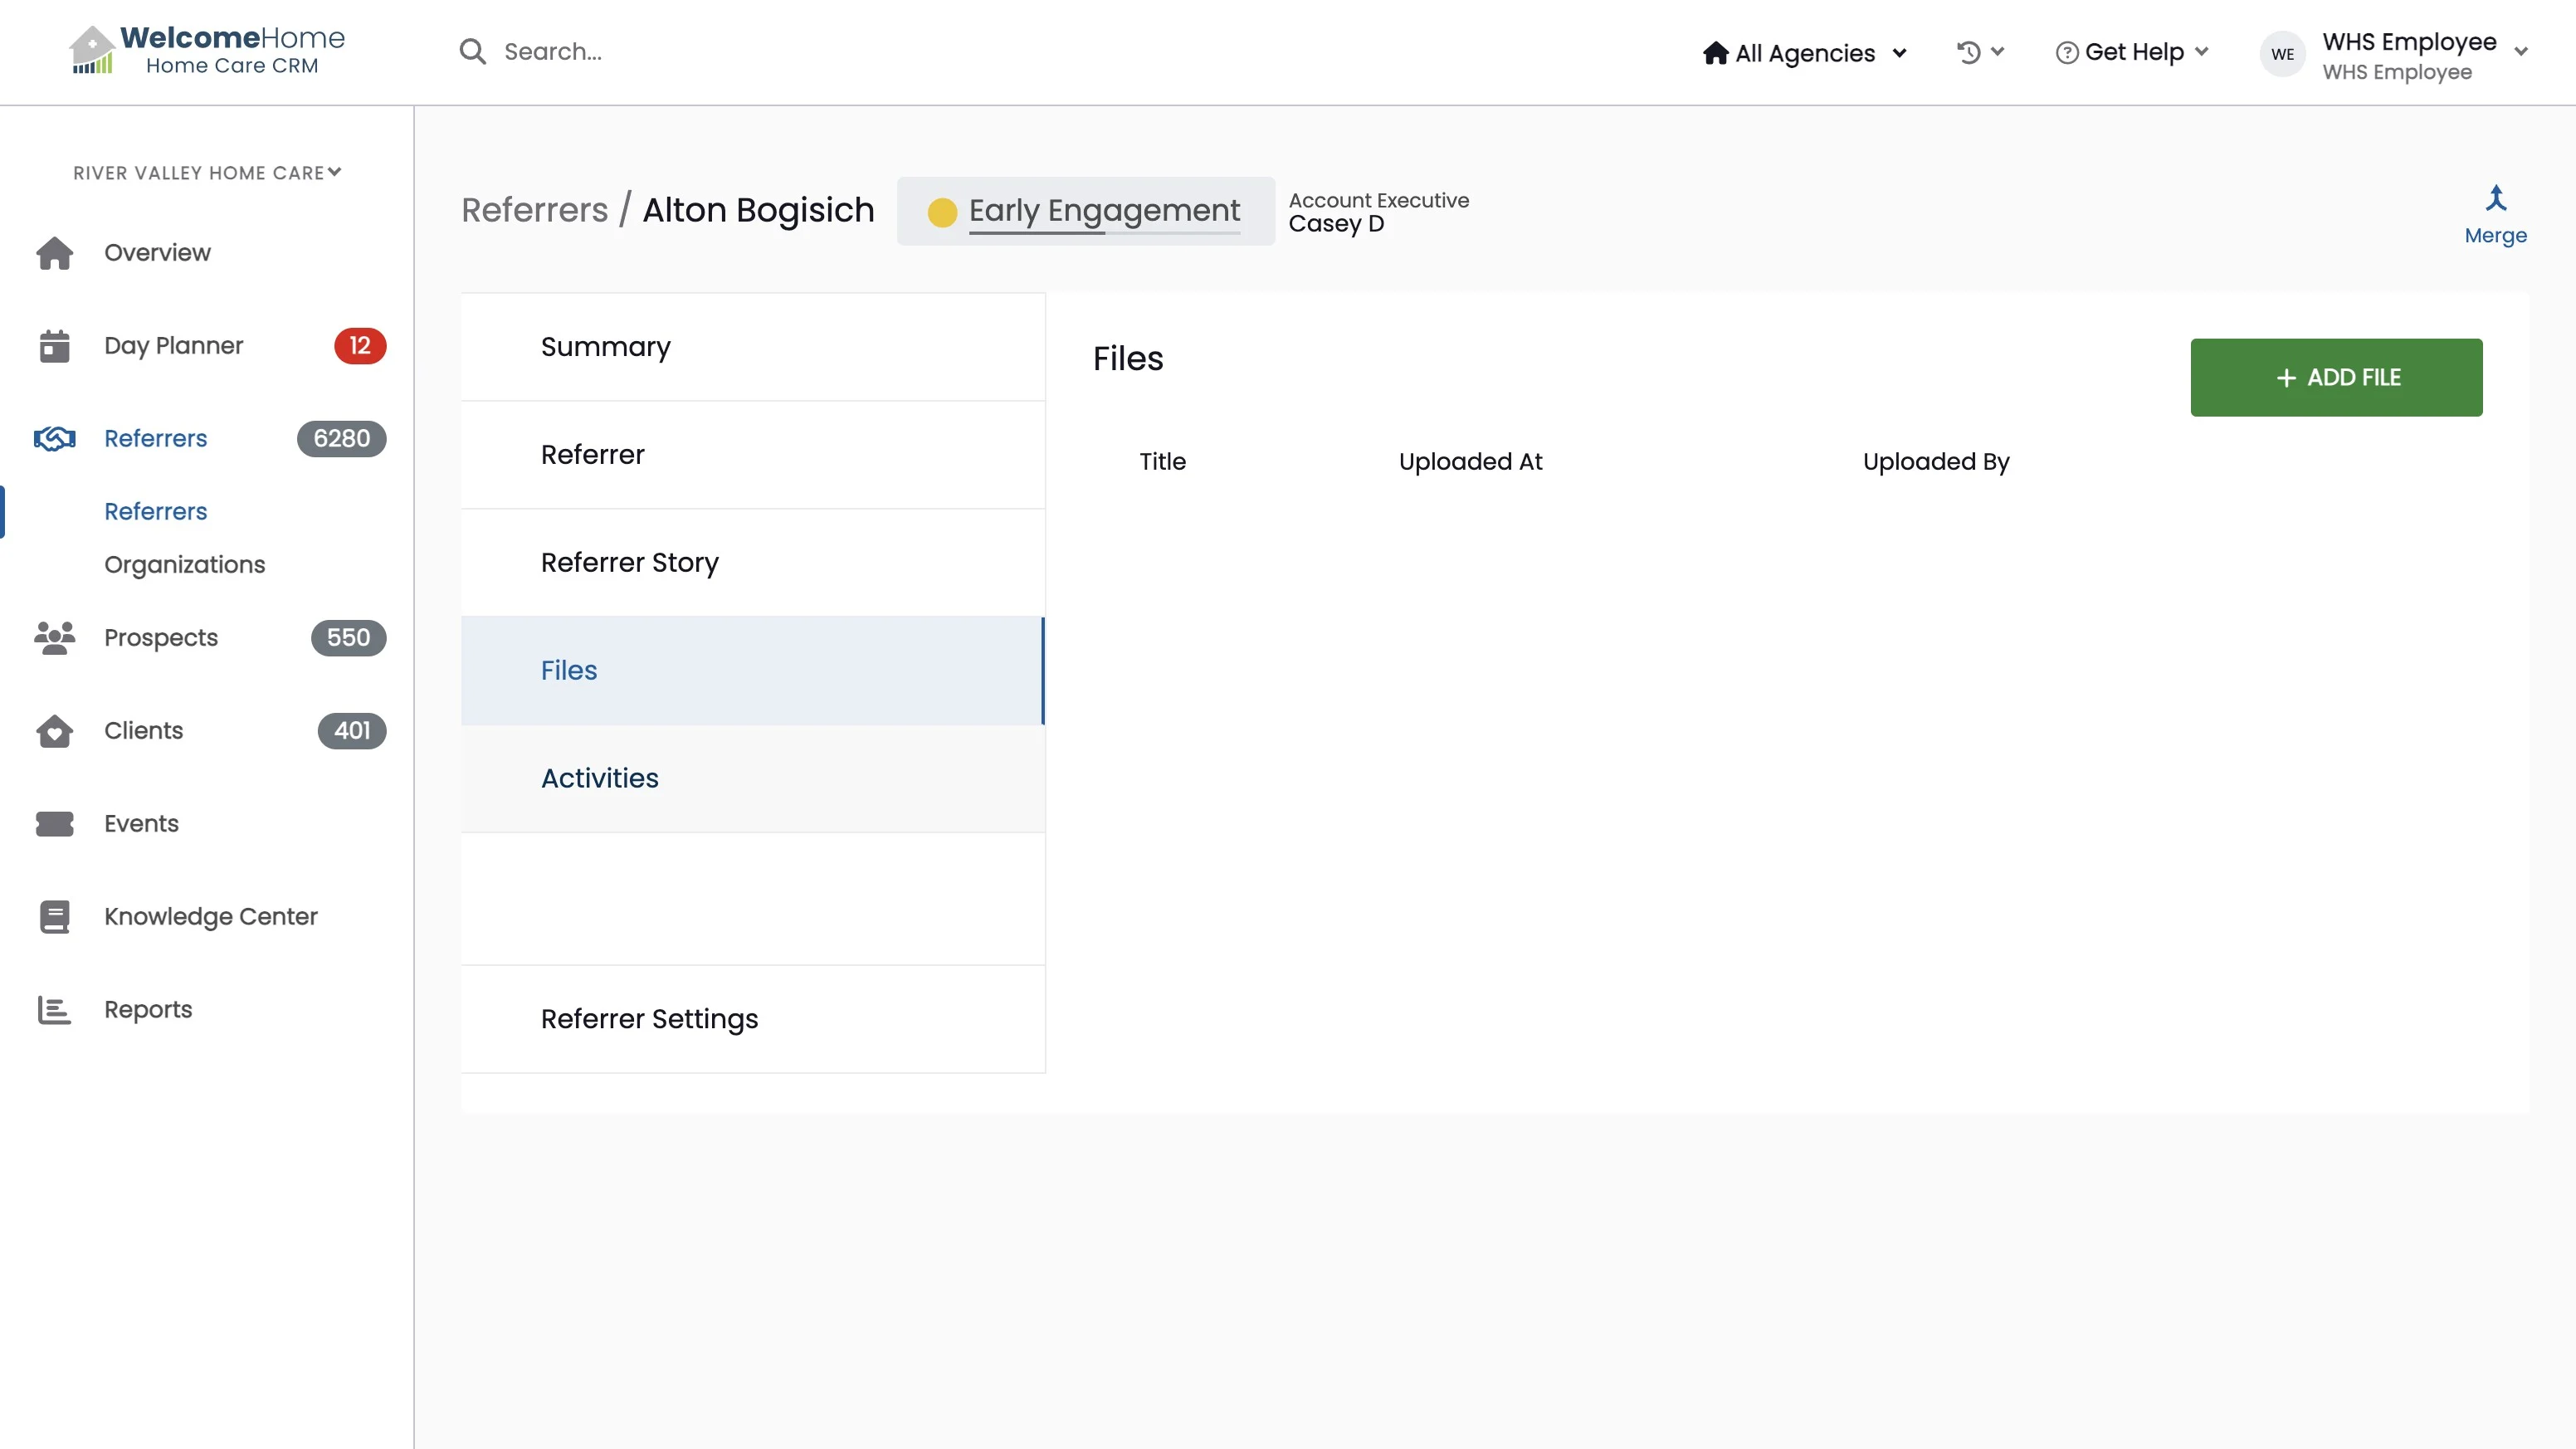This screenshot has width=2576, height=1449.
Task: Click the yellow Early Engagement status dot
Action: click(942, 212)
